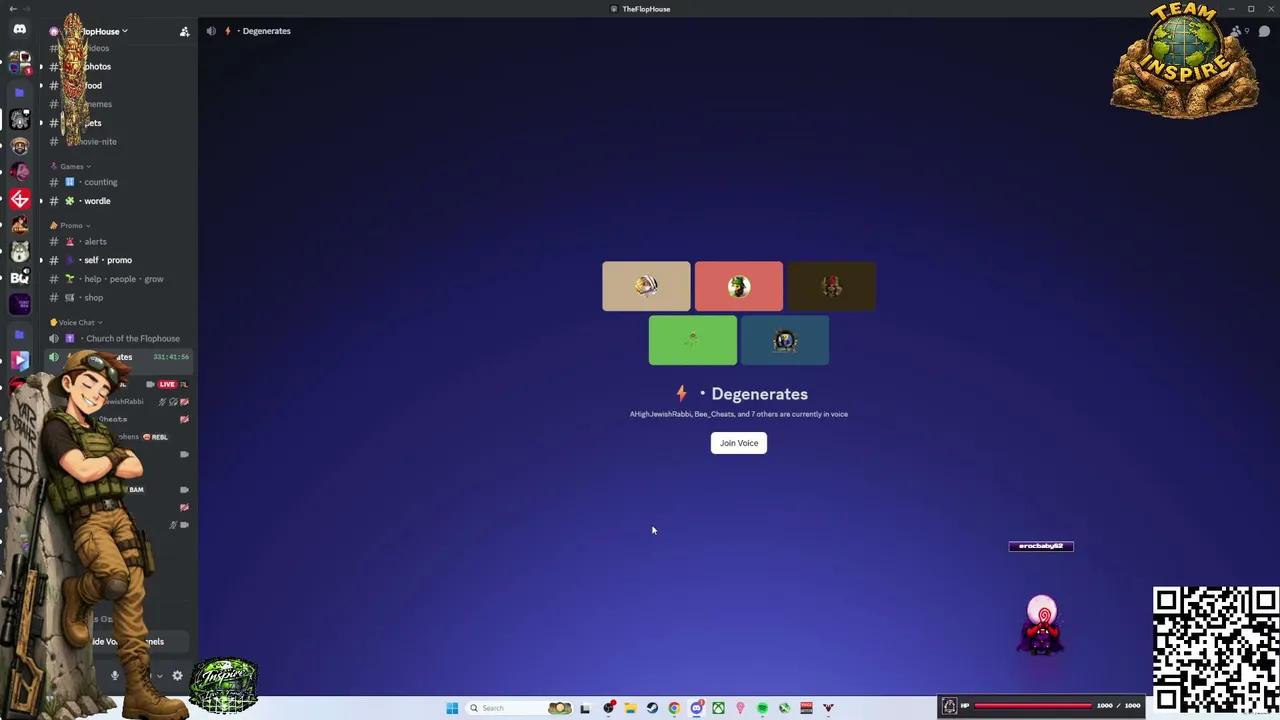Open the alerts channel
This screenshot has height=720, width=1280.
coord(95,242)
